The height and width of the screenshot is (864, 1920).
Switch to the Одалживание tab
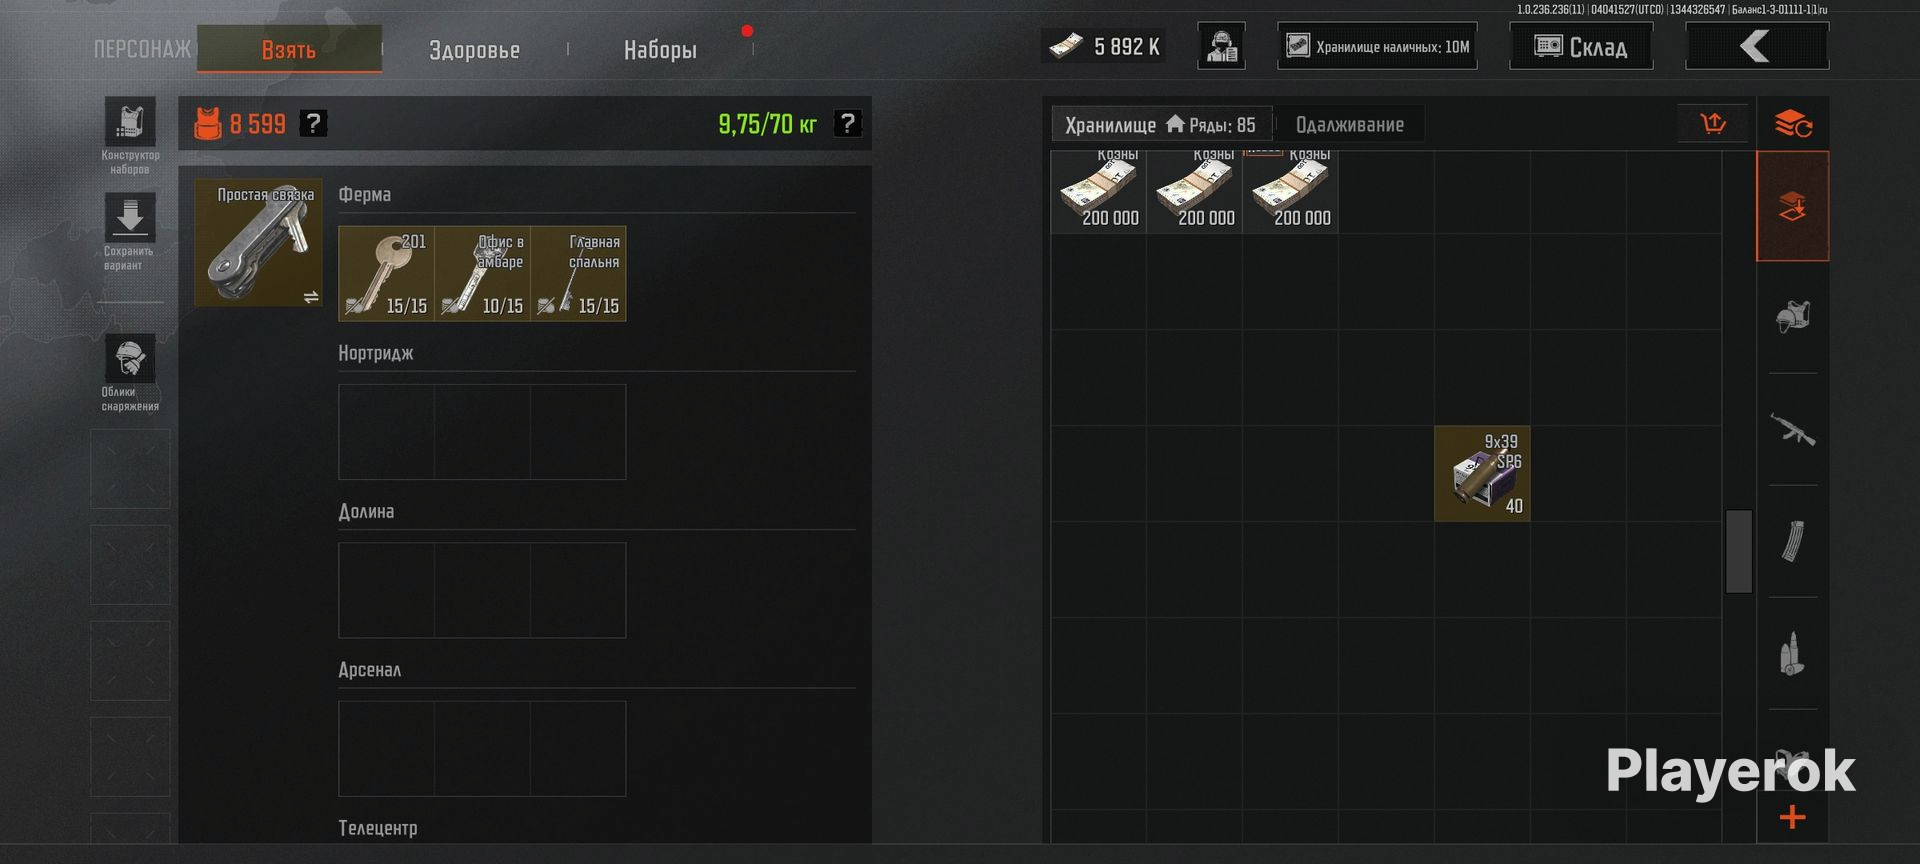[1350, 124]
